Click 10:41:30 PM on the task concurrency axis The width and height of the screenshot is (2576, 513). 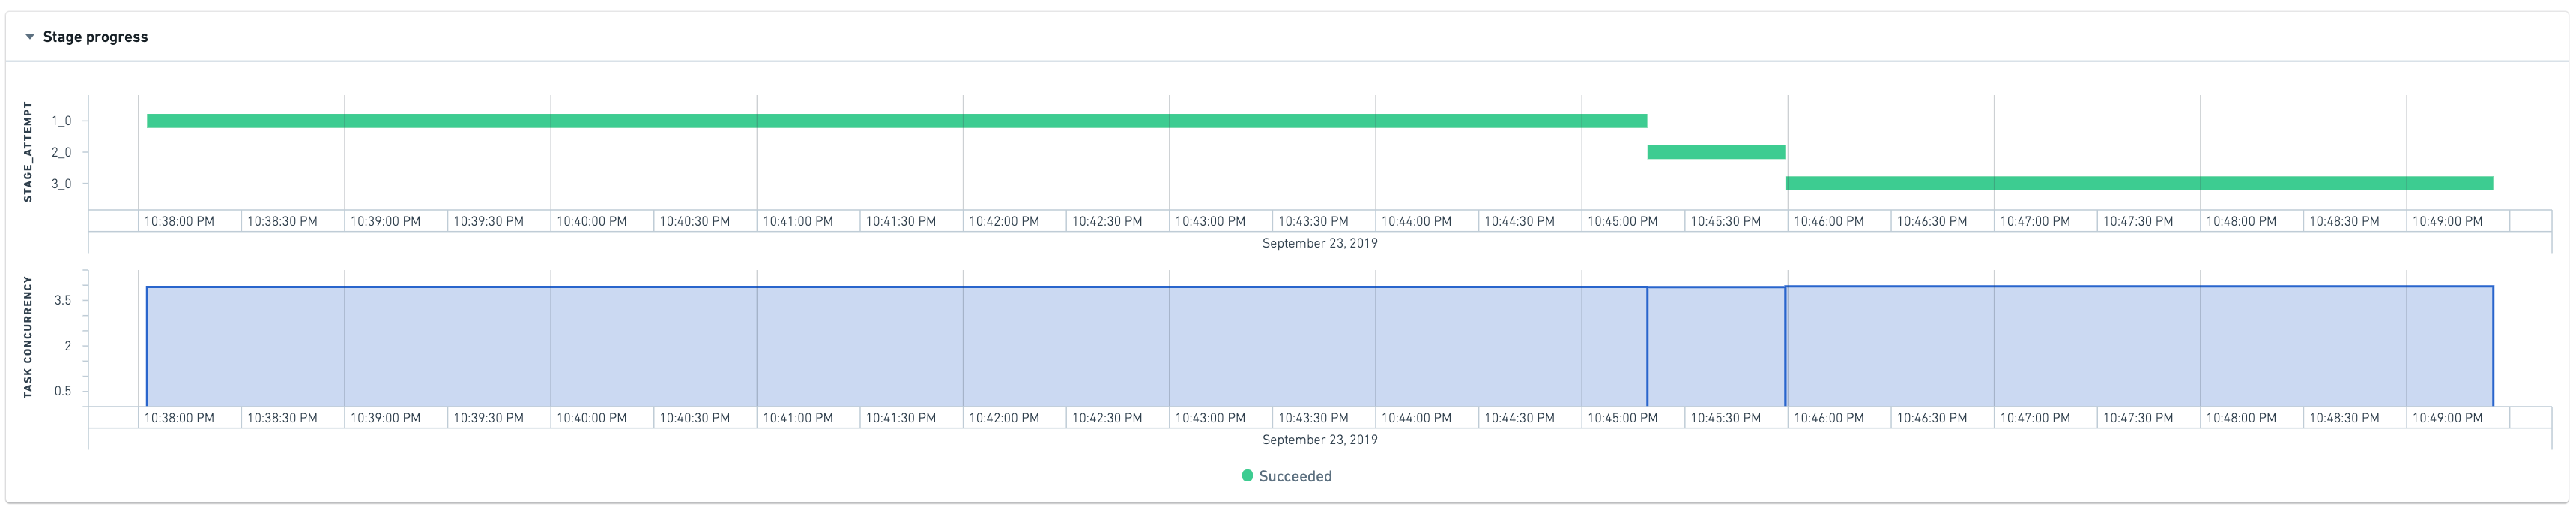click(x=901, y=418)
